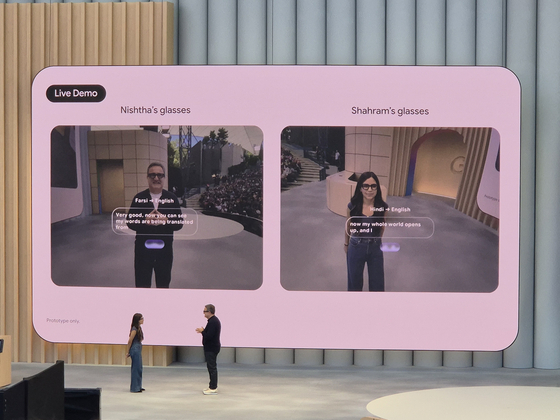Screen dimensions: 560x420
Task: Tap the purple pill indicator in Nishtha's view
Action: [155, 244]
